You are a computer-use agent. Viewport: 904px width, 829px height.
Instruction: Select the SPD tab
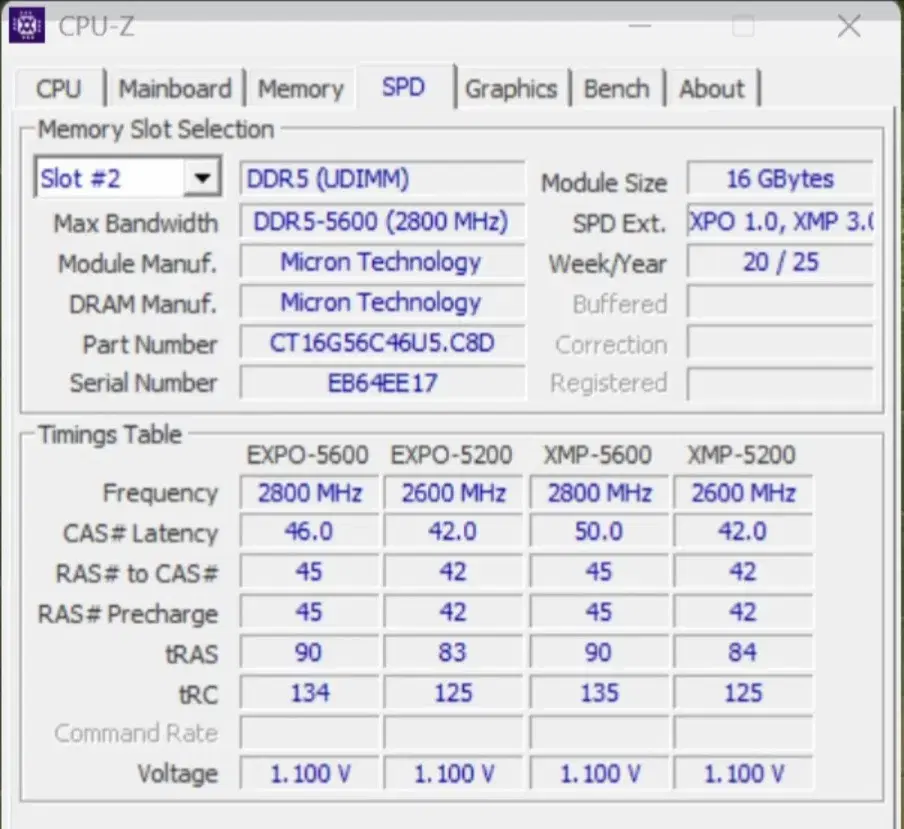pyautogui.click(x=404, y=86)
